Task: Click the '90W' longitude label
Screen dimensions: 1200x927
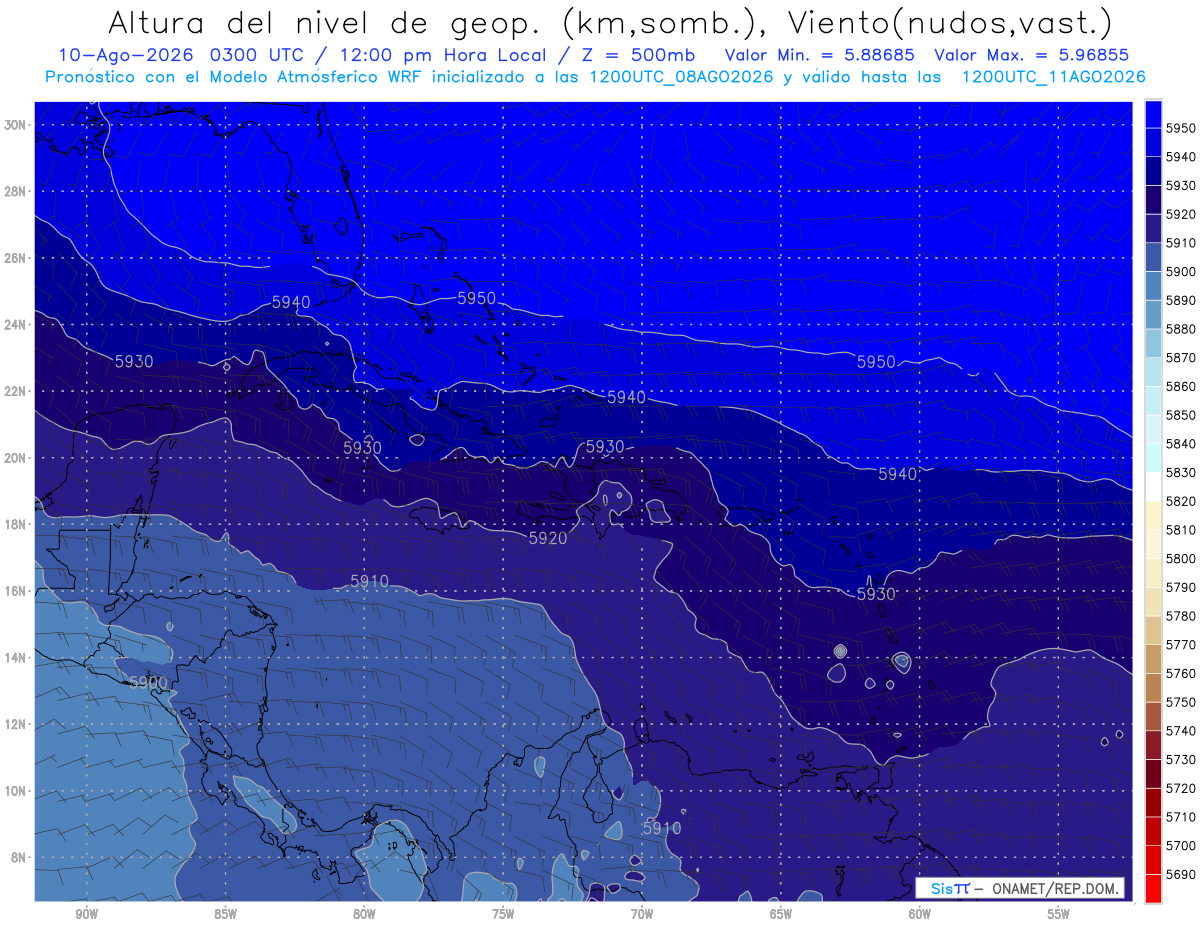Action: point(86,914)
